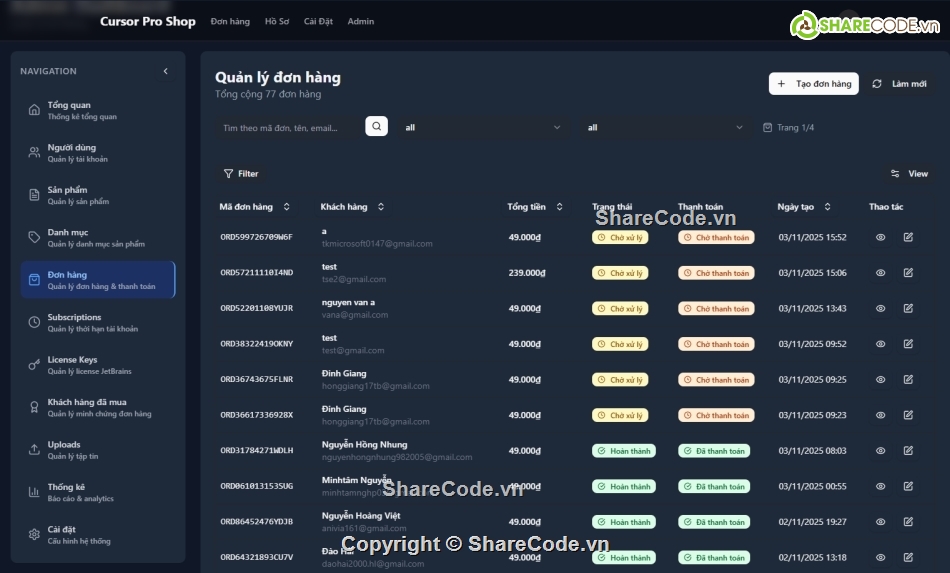The height and width of the screenshot is (573, 950).
Task: Open Danh mục sidebar section
Action: pos(98,237)
